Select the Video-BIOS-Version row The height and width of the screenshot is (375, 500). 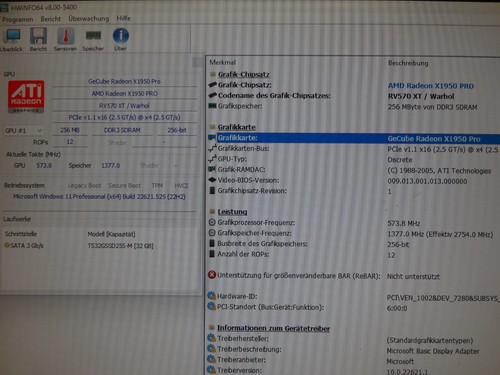(x=353, y=181)
